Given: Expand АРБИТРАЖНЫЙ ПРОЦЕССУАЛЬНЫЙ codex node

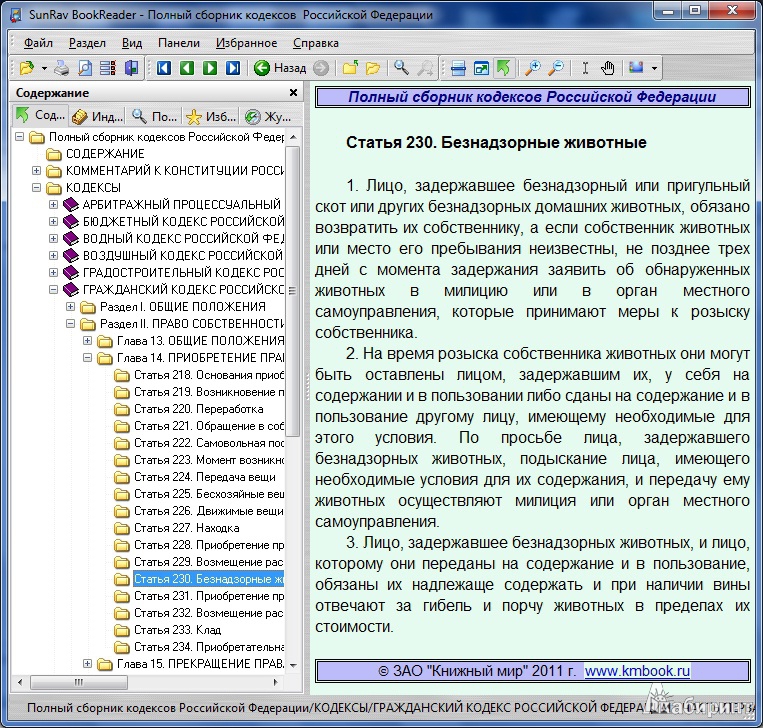Looking at the screenshot, I should (54, 205).
